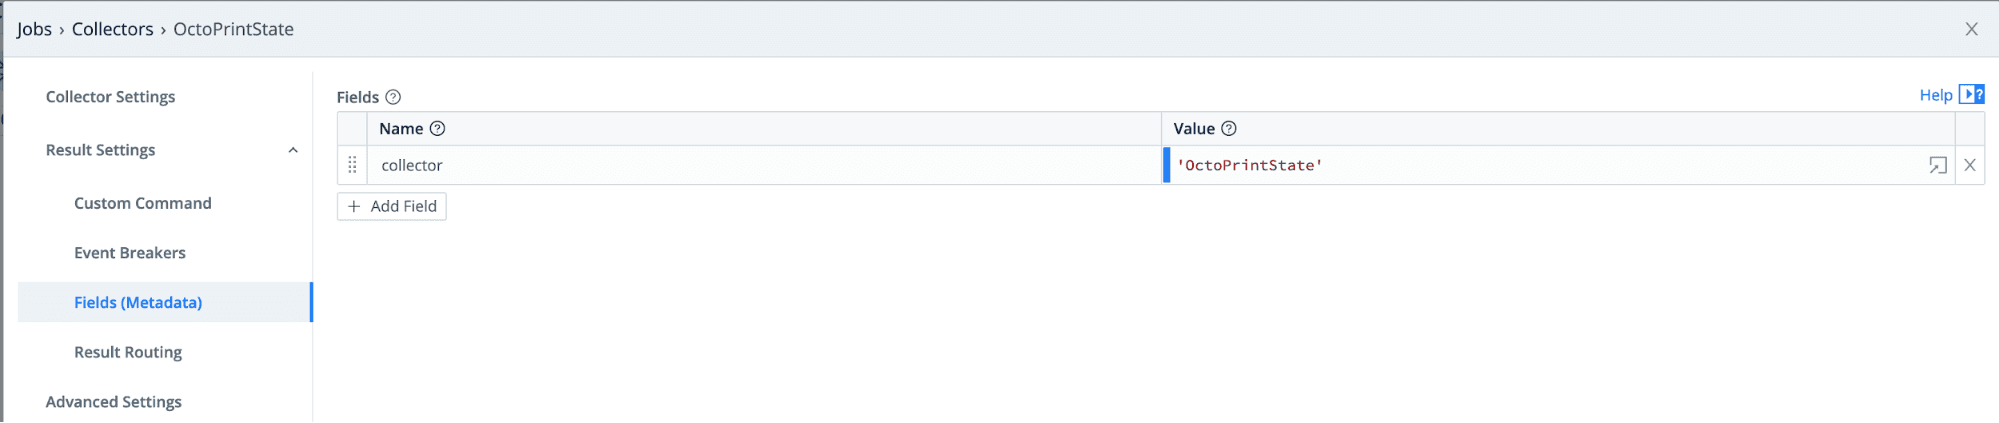This screenshot has width=1999, height=423.
Task: Open the Collector Settings section
Action: (x=111, y=97)
